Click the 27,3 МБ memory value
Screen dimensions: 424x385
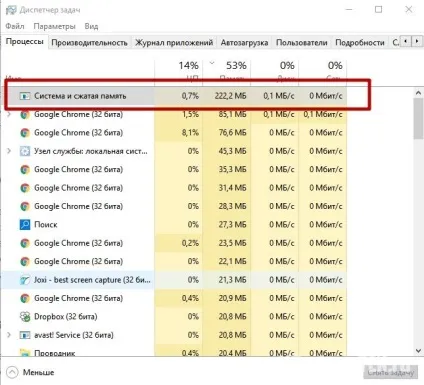[233, 225]
